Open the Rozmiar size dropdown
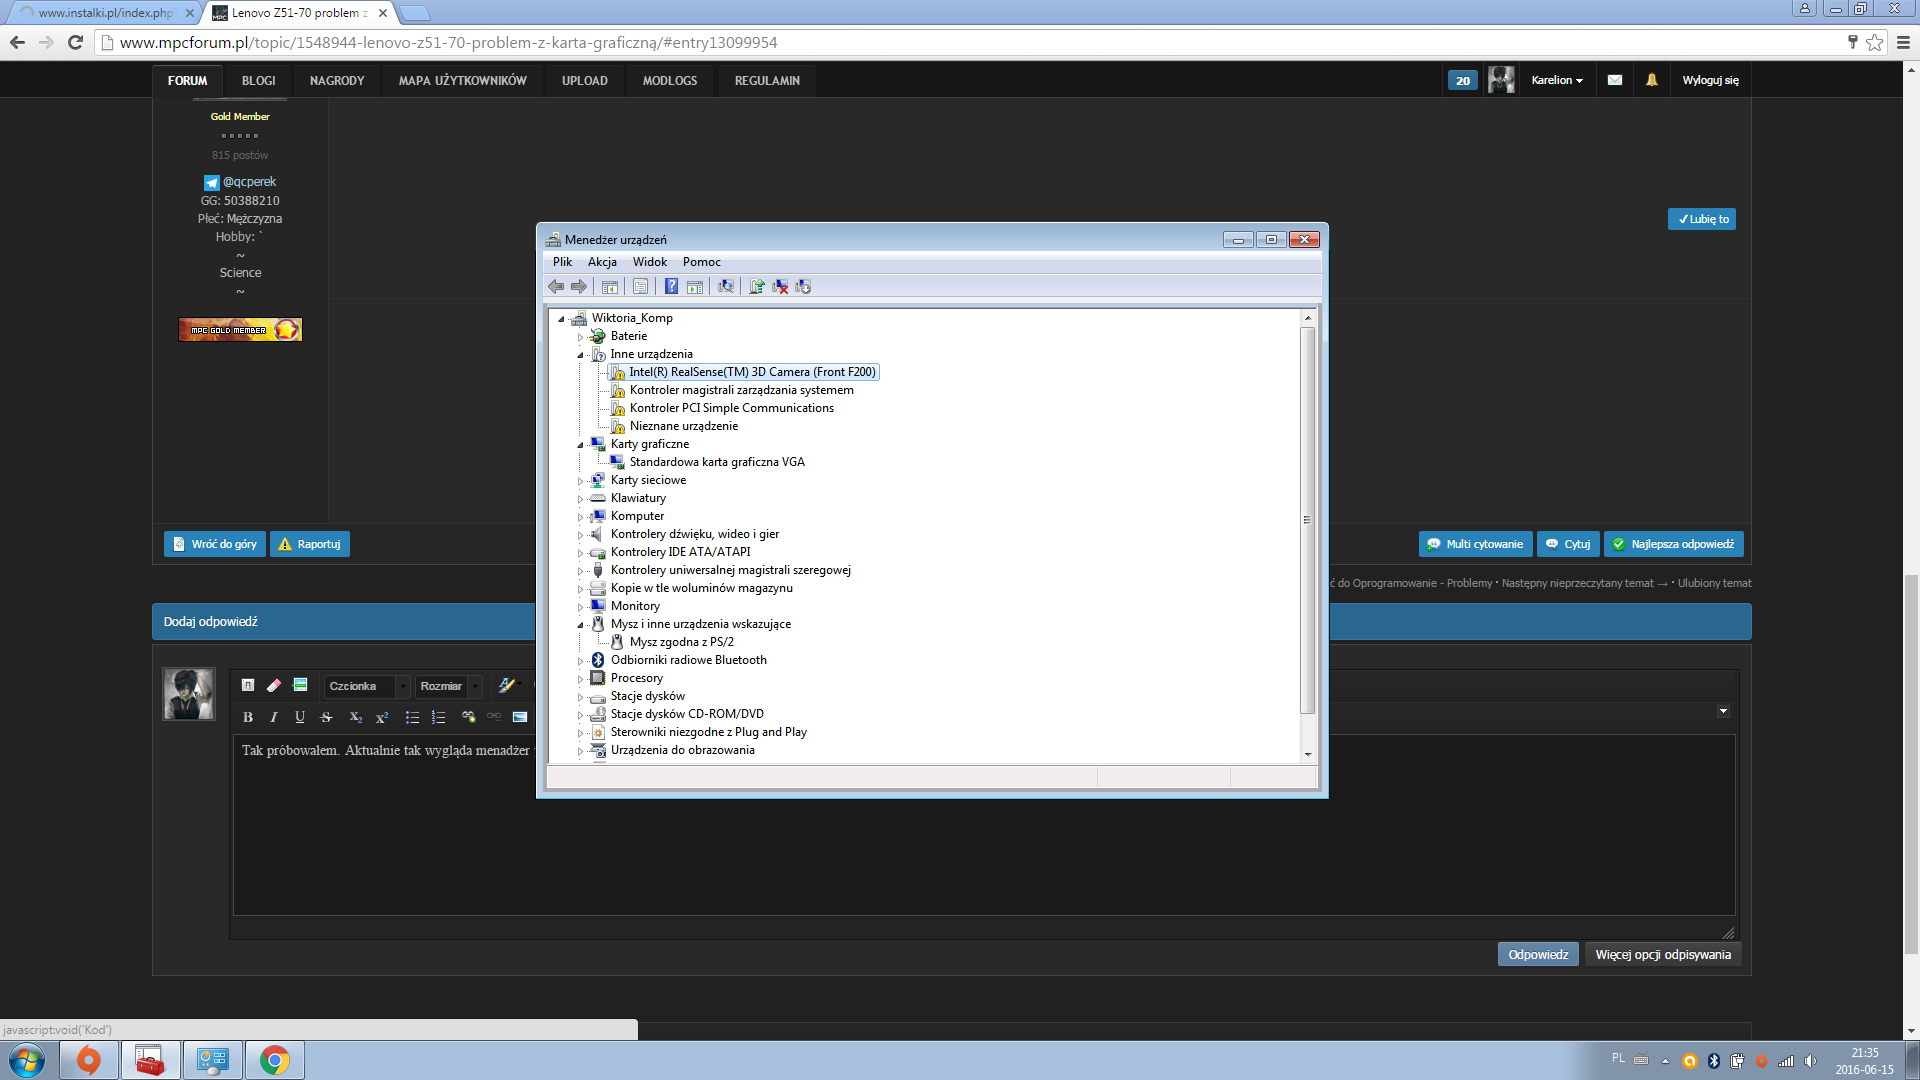1920x1080 pixels. click(449, 686)
